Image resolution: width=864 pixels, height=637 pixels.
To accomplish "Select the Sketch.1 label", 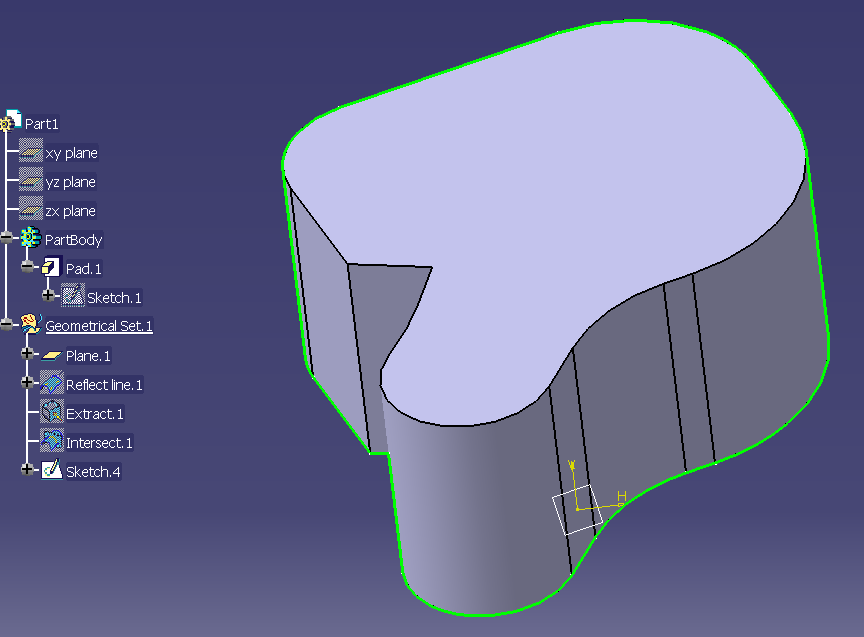I will pos(114,298).
